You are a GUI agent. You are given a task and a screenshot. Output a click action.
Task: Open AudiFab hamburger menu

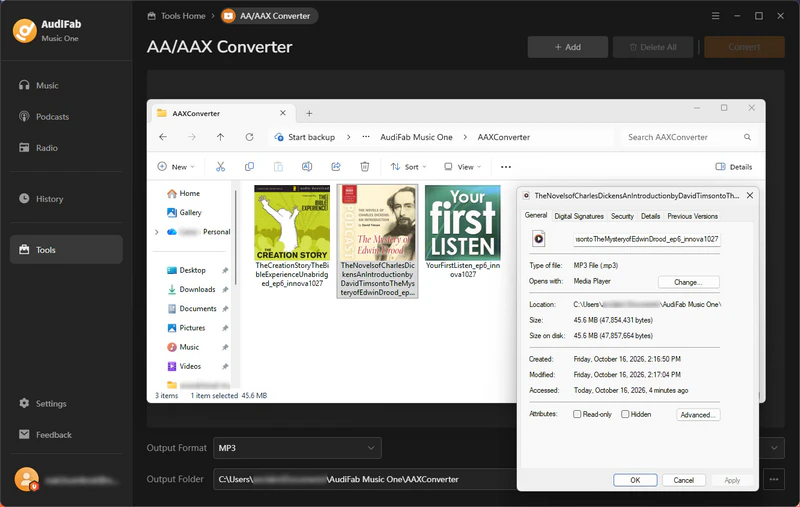tap(715, 16)
